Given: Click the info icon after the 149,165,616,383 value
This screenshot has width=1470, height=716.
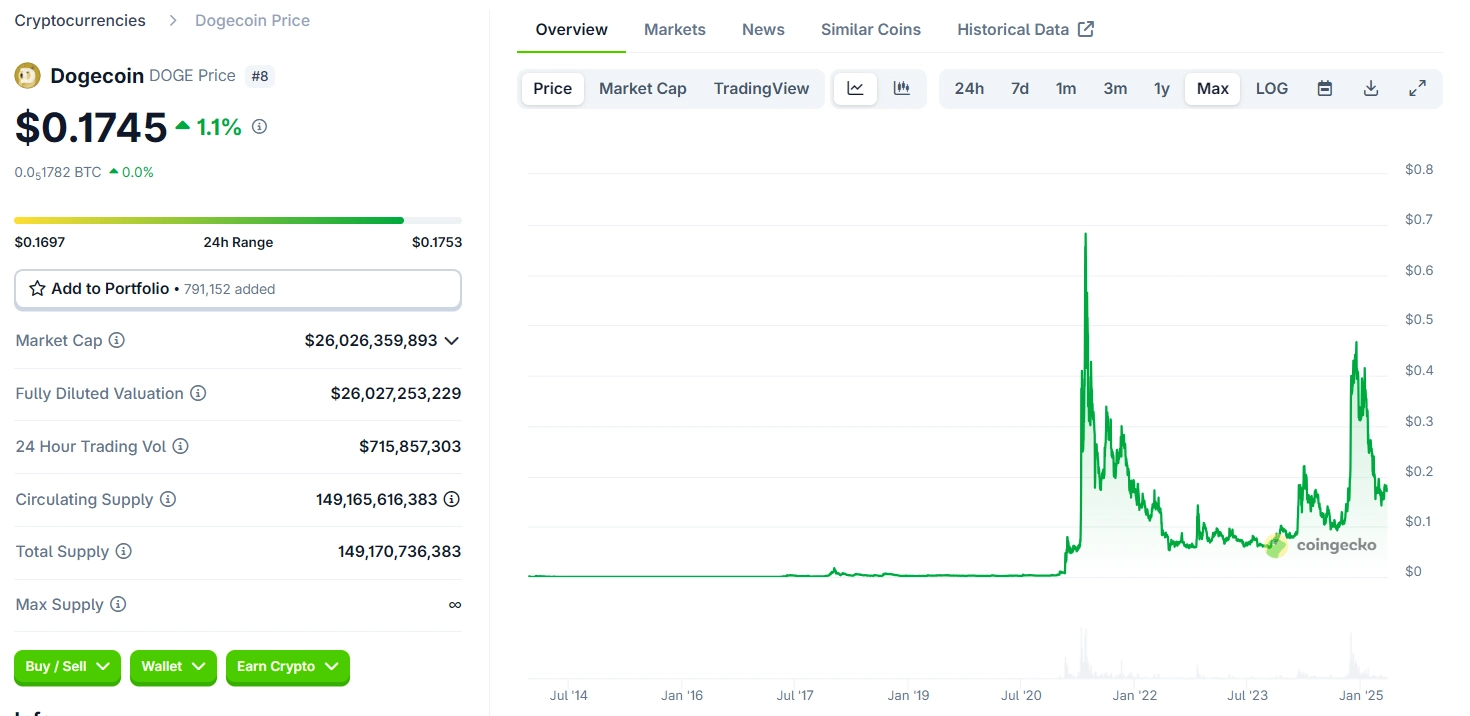Looking at the screenshot, I should coord(452,499).
